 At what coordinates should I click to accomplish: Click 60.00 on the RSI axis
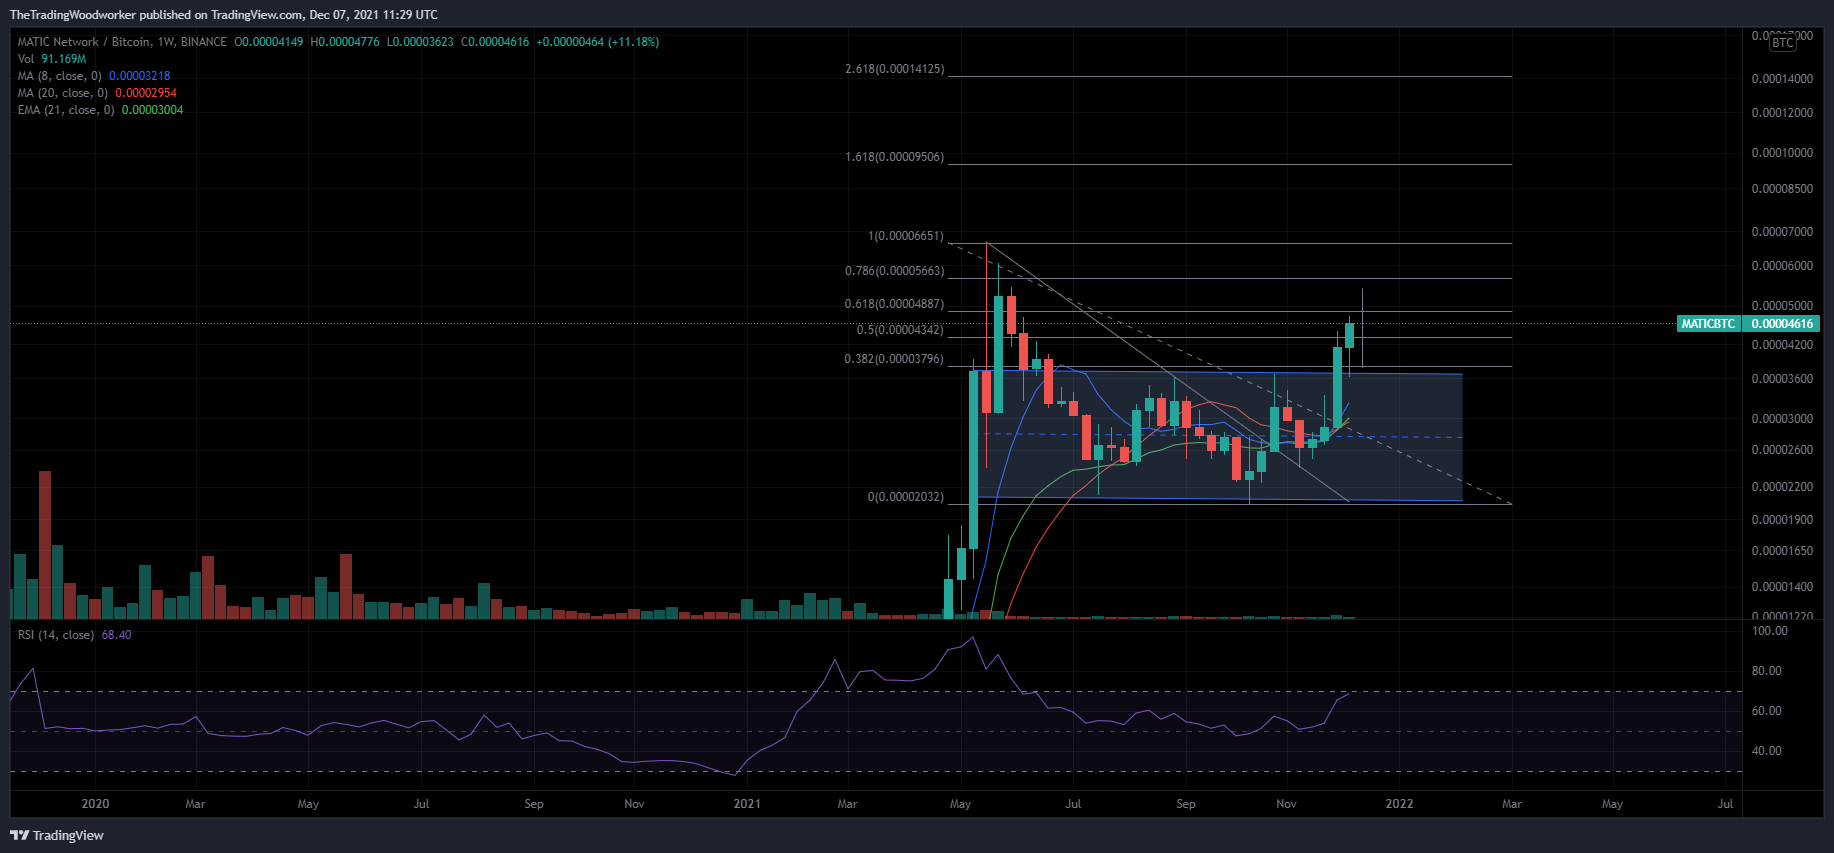tap(1767, 711)
